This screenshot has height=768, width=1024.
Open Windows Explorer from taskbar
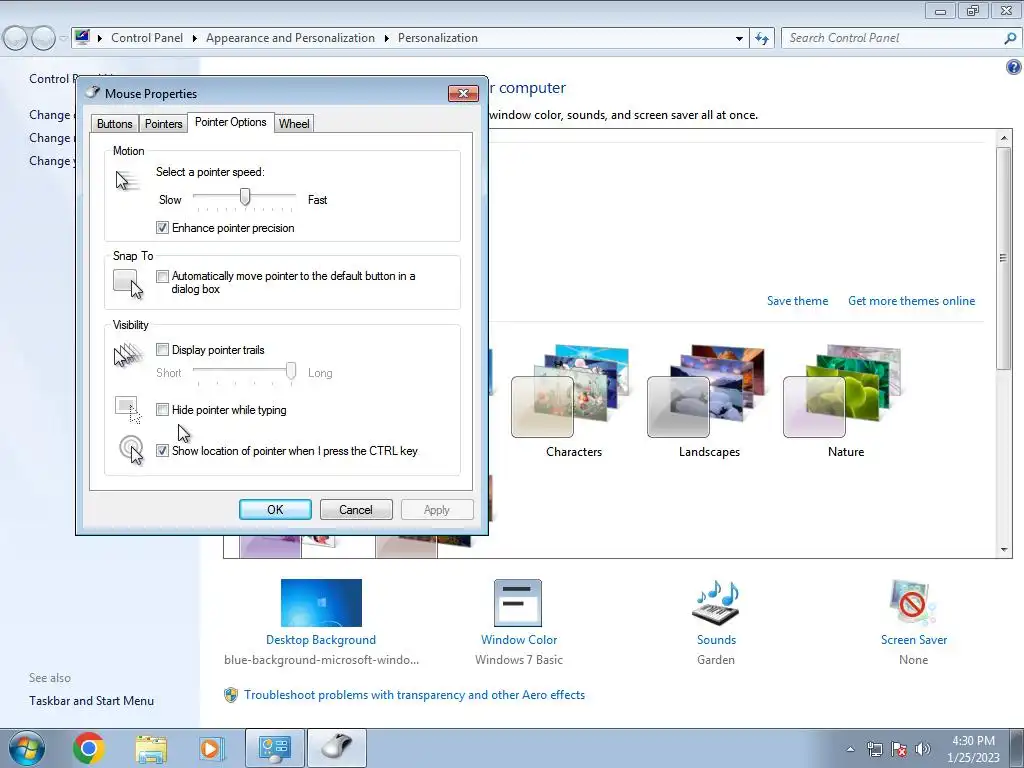(151, 749)
